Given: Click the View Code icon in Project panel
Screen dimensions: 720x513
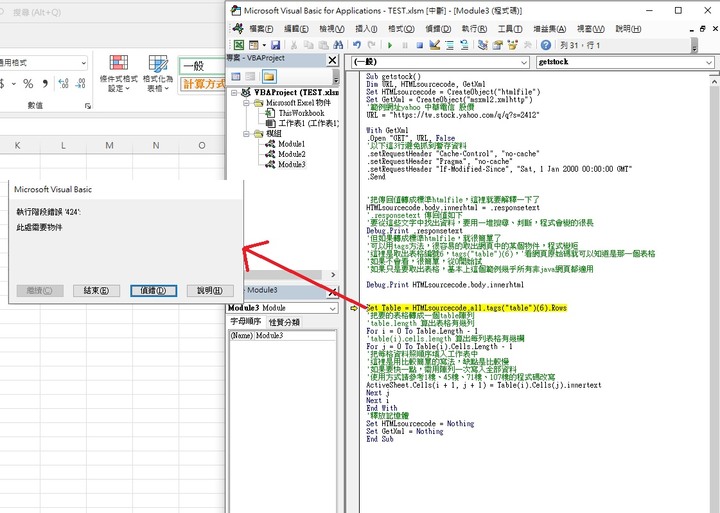Looking at the screenshot, I should tap(236, 76).
